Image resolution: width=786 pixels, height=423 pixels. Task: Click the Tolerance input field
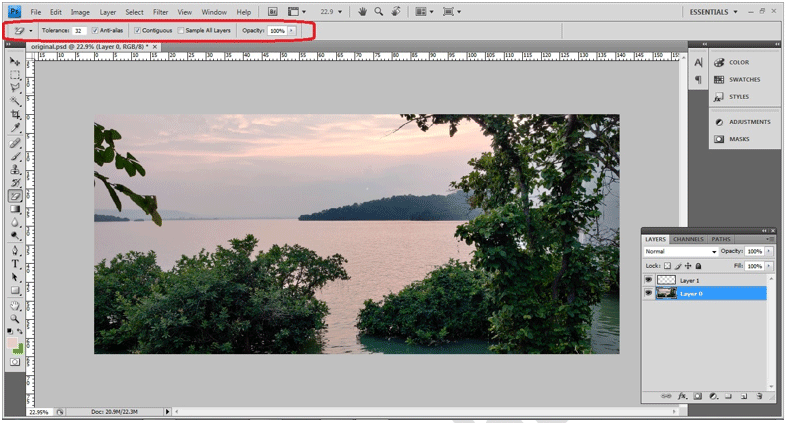pos(79,31)
